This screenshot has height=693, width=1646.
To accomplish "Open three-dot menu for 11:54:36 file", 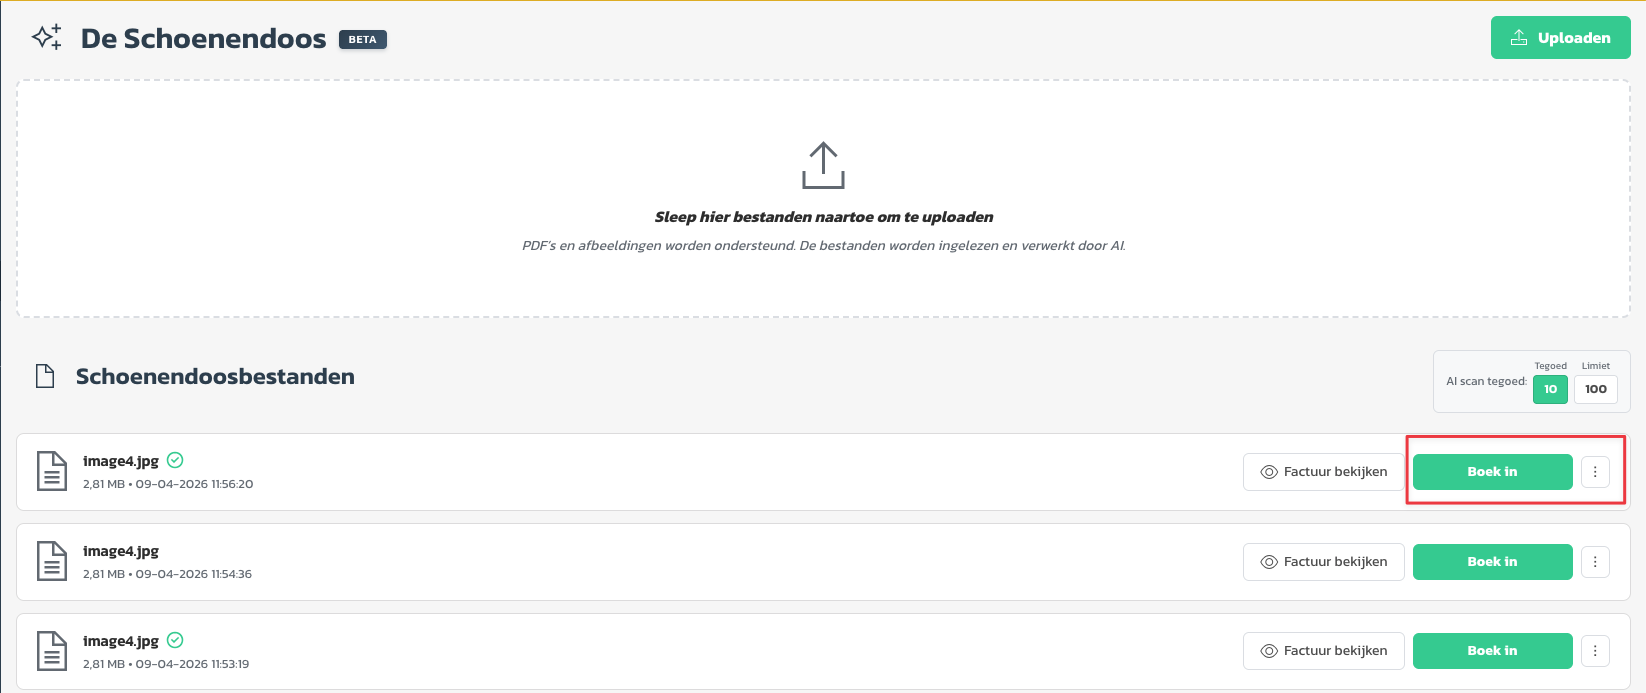I will coord(1595,562).
